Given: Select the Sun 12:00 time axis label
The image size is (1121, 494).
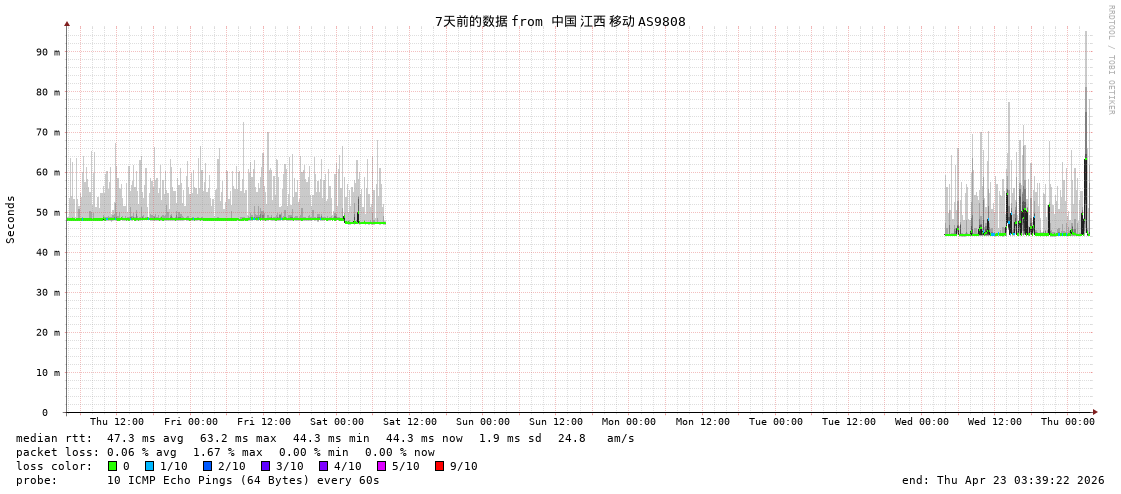Looking at the screenshot, I should [556, 422].
